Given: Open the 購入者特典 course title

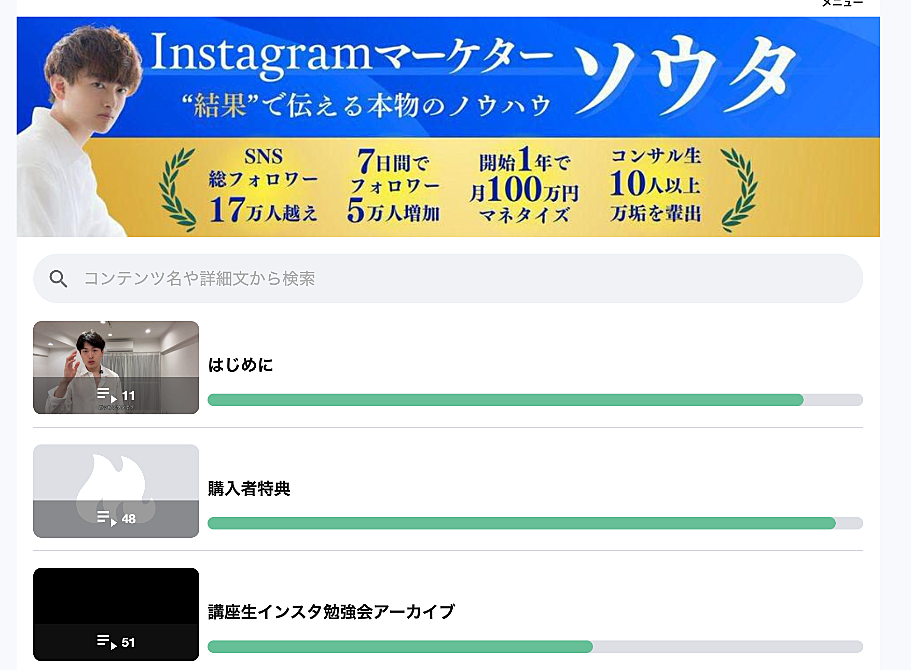Looking at the screenshot, I should 249,489.
